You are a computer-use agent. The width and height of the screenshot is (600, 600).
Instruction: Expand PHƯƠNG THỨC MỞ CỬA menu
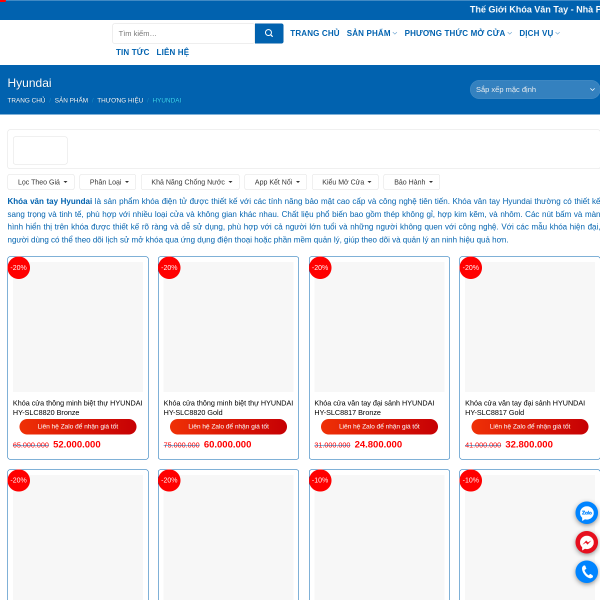(x=458, y=33)
